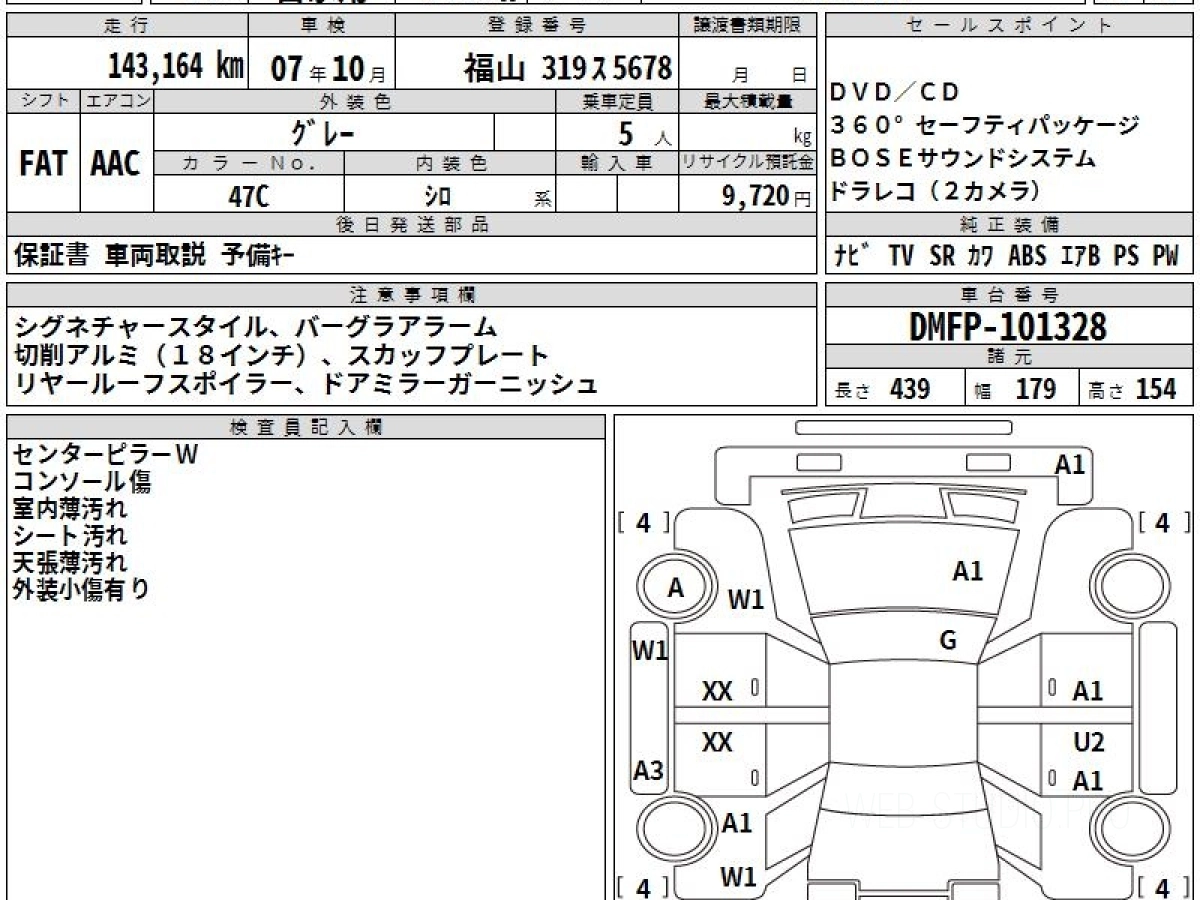Select the color number 47C
Viewport: 1200px width, 900px height.
point(248,196)
